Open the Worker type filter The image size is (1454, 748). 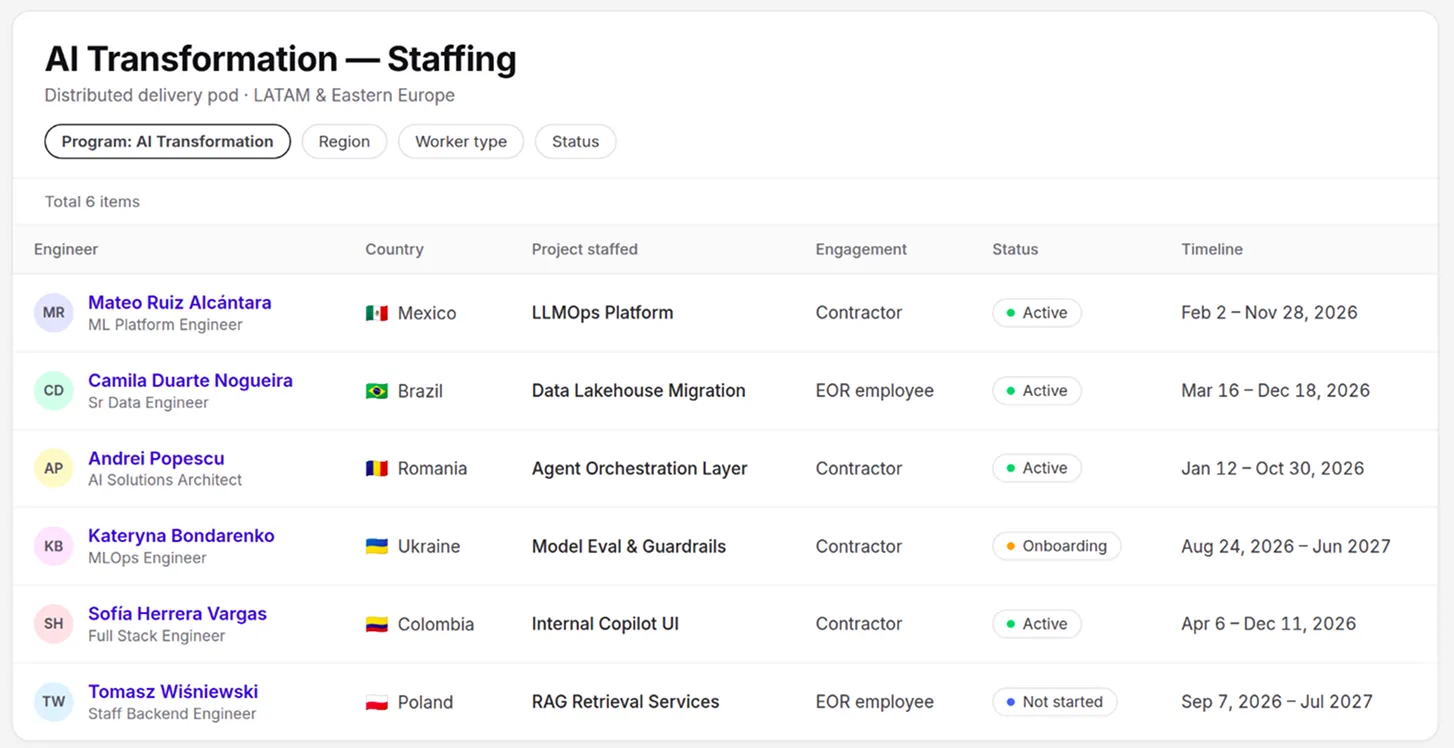tap(461, 141)
